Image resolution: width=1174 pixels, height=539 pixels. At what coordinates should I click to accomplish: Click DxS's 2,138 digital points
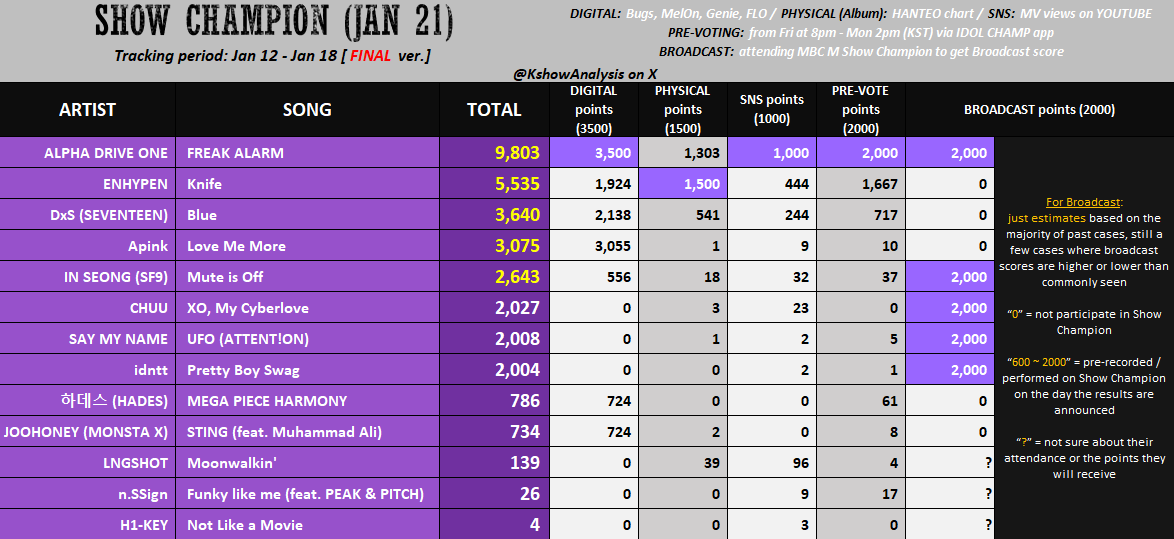pyautogui.click(x=594, y=215)
